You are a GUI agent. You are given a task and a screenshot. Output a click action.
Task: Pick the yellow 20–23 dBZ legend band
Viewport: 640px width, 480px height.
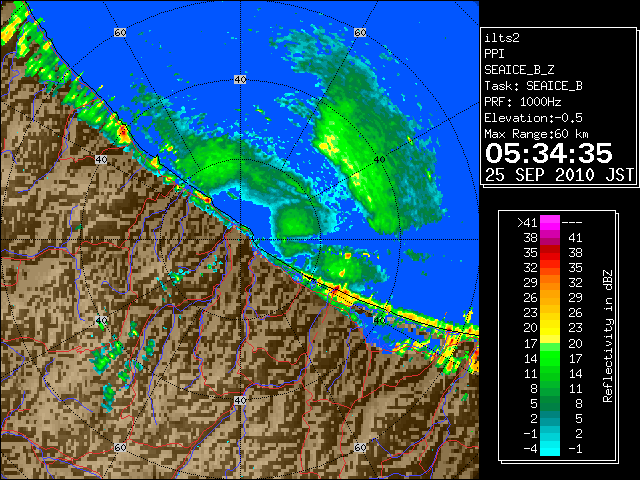click(550, 328)
